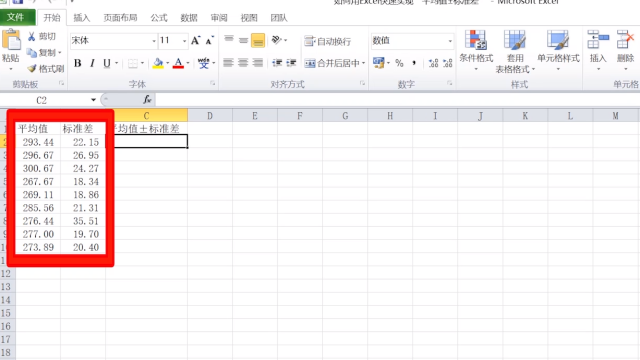
Task: Open number format 数值 dropdown
Action: (x=450, y=41)
